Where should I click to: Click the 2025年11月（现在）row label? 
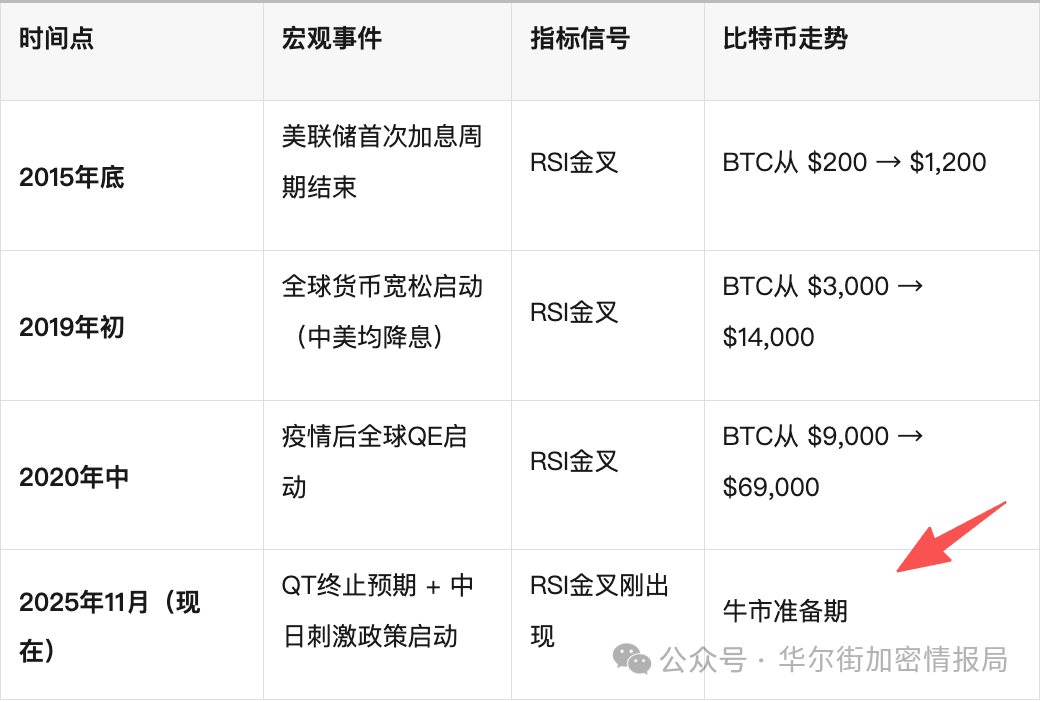[x=110, y=626]
